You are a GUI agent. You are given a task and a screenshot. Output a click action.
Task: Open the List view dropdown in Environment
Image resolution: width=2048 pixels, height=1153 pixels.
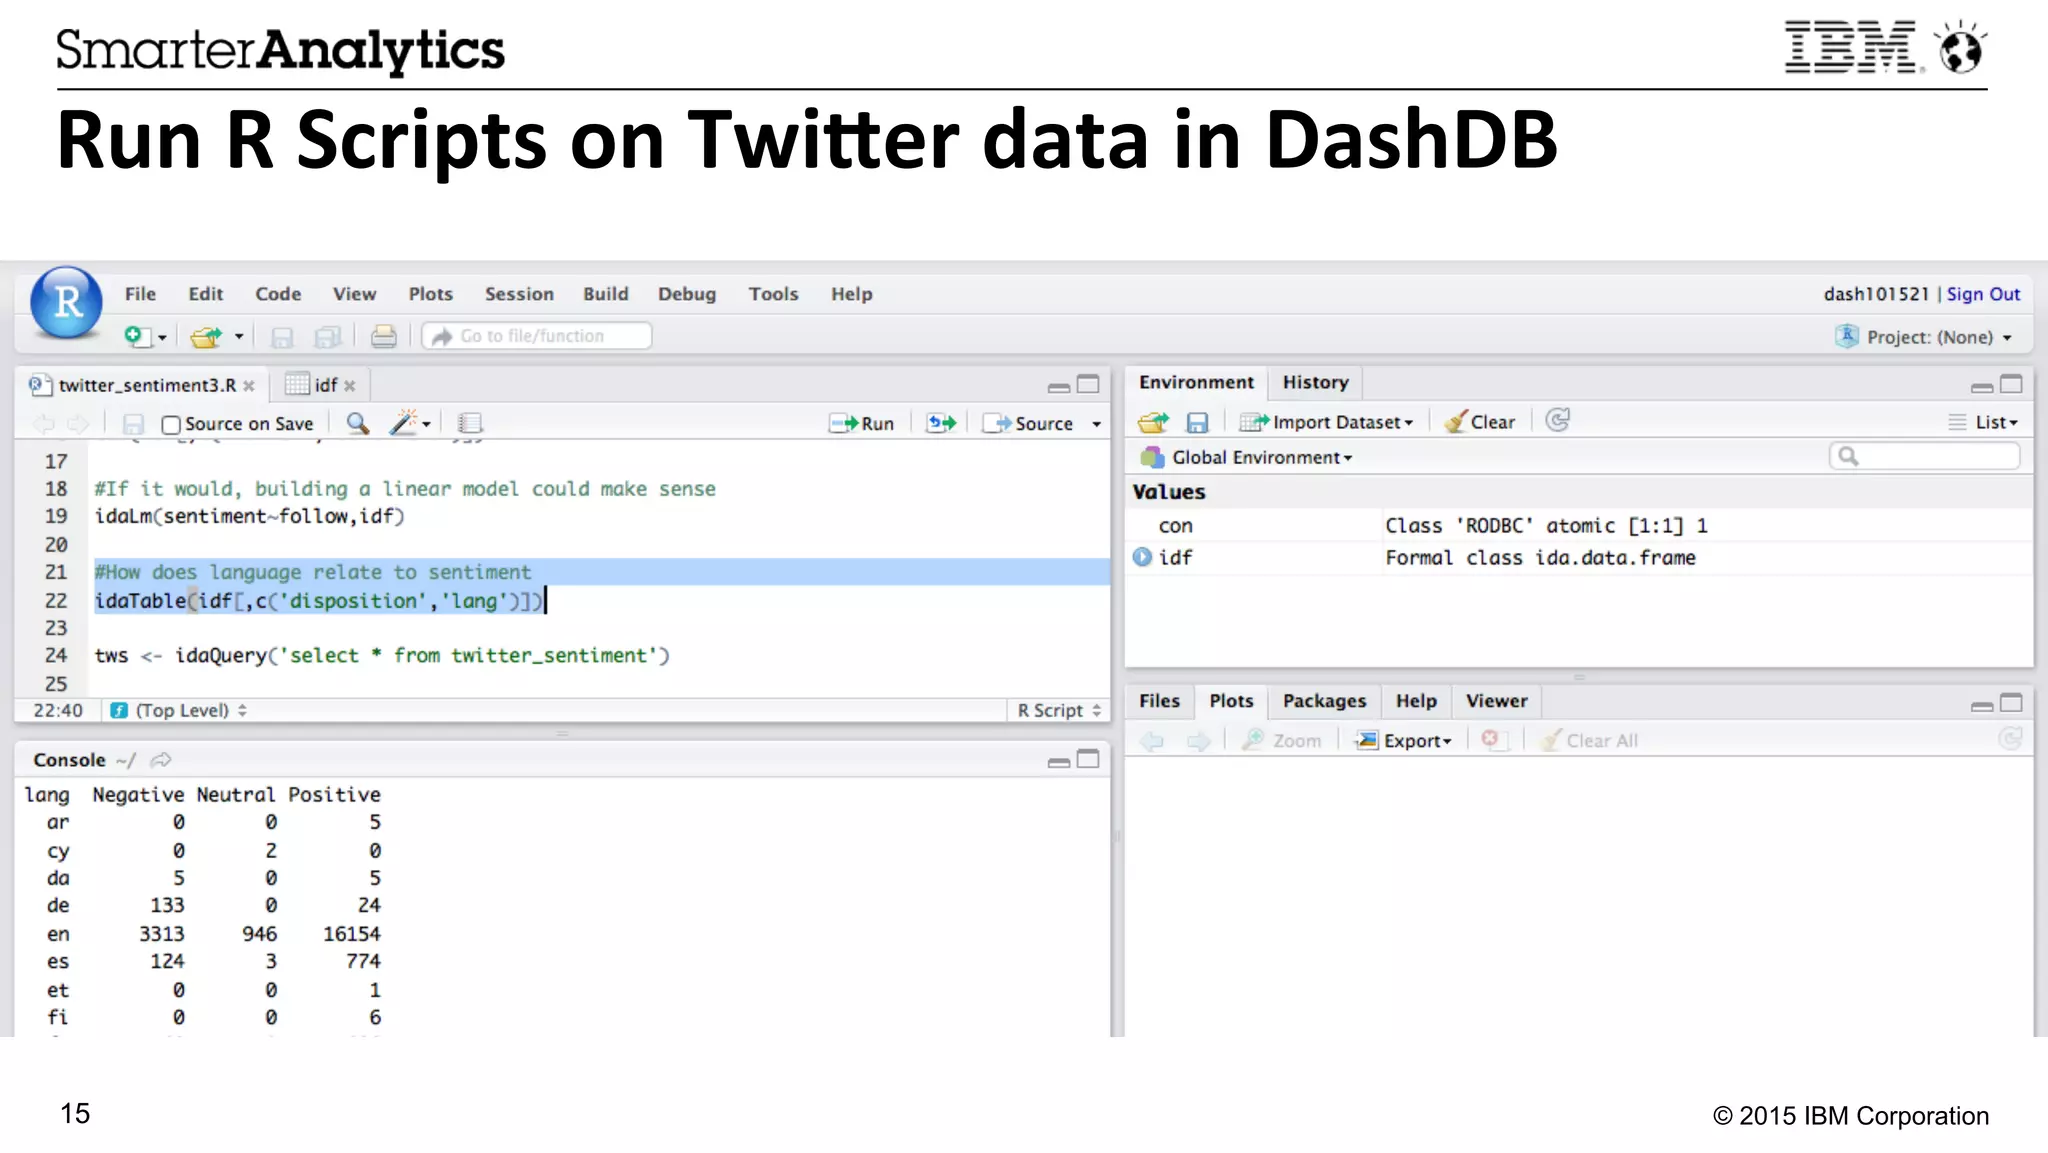pos(1984,422)
